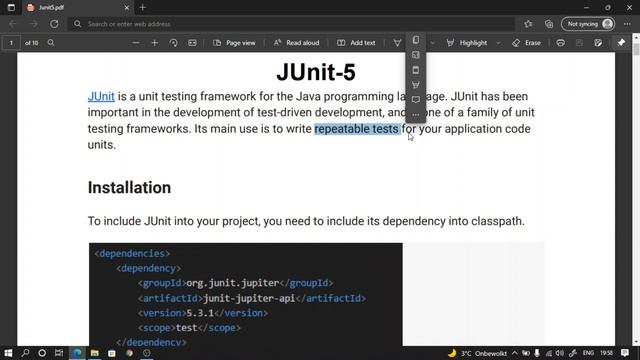
Task: Open more options in selection popup
Action: click(416, 115)
